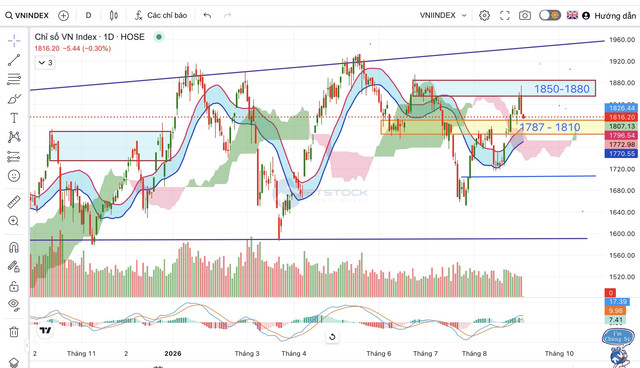Open the emoji icons tool
Image resolution: width=640 pixels, height=368 pixels.
[14, 176]
